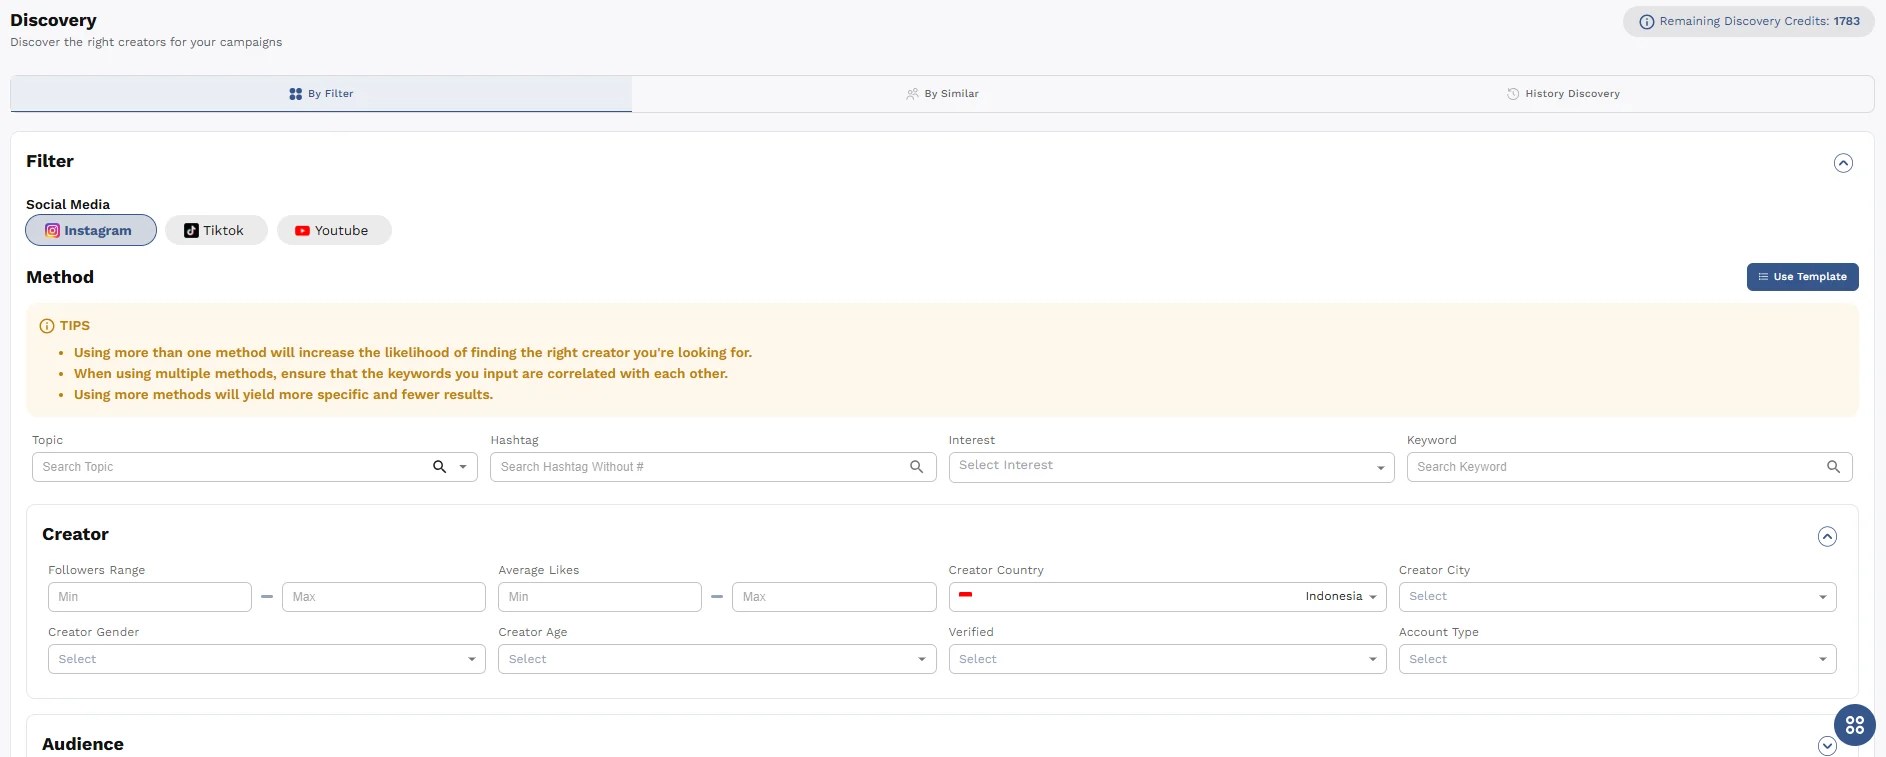Switch to the By Similar tab
The image size is (1886, 757).
[942, 94]
